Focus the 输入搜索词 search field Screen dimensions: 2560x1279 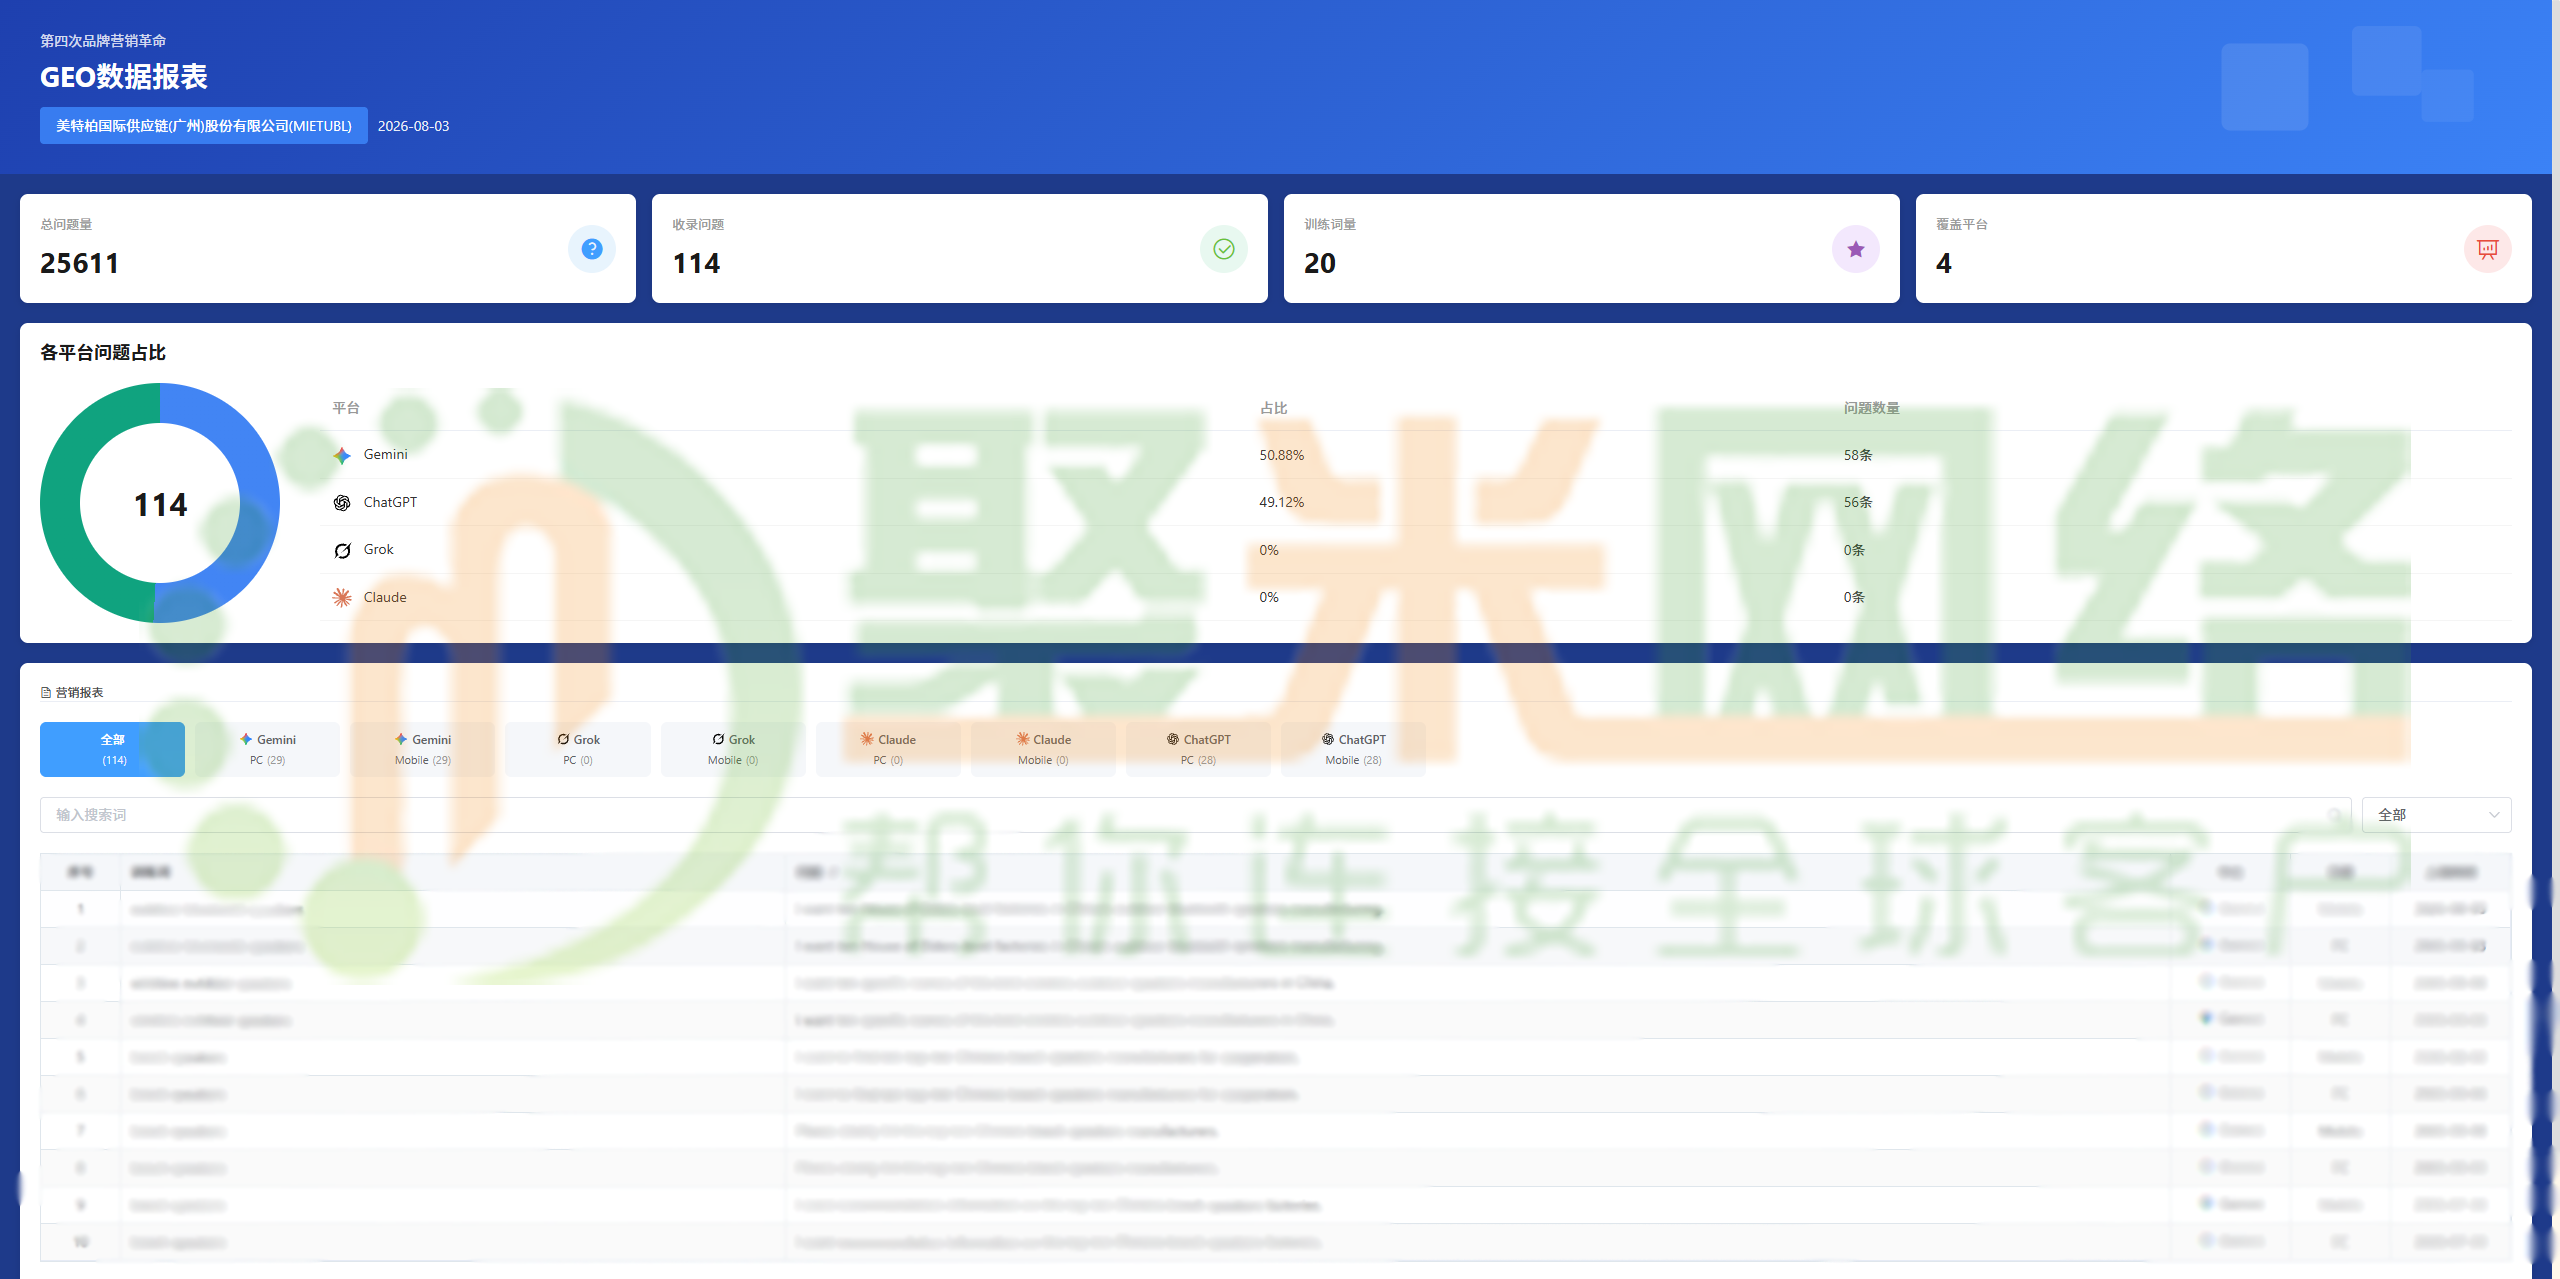click(1195, 815)
